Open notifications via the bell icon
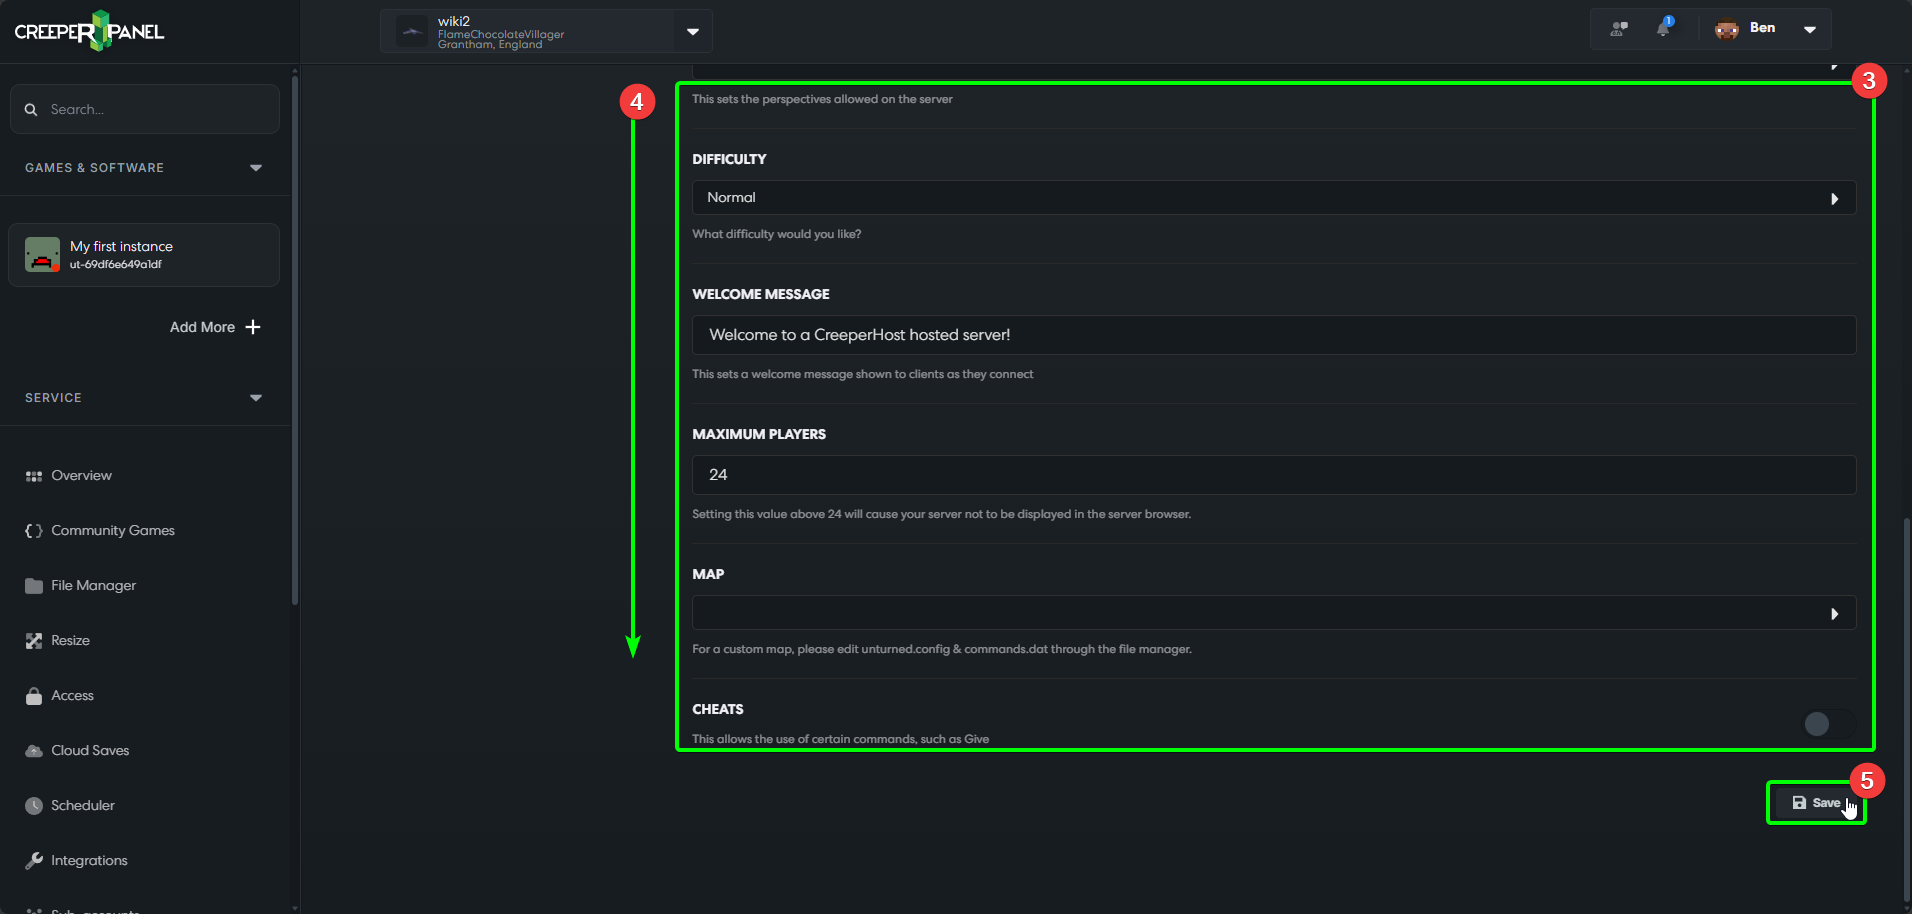1912x914 pixels. pos(1663,28)
